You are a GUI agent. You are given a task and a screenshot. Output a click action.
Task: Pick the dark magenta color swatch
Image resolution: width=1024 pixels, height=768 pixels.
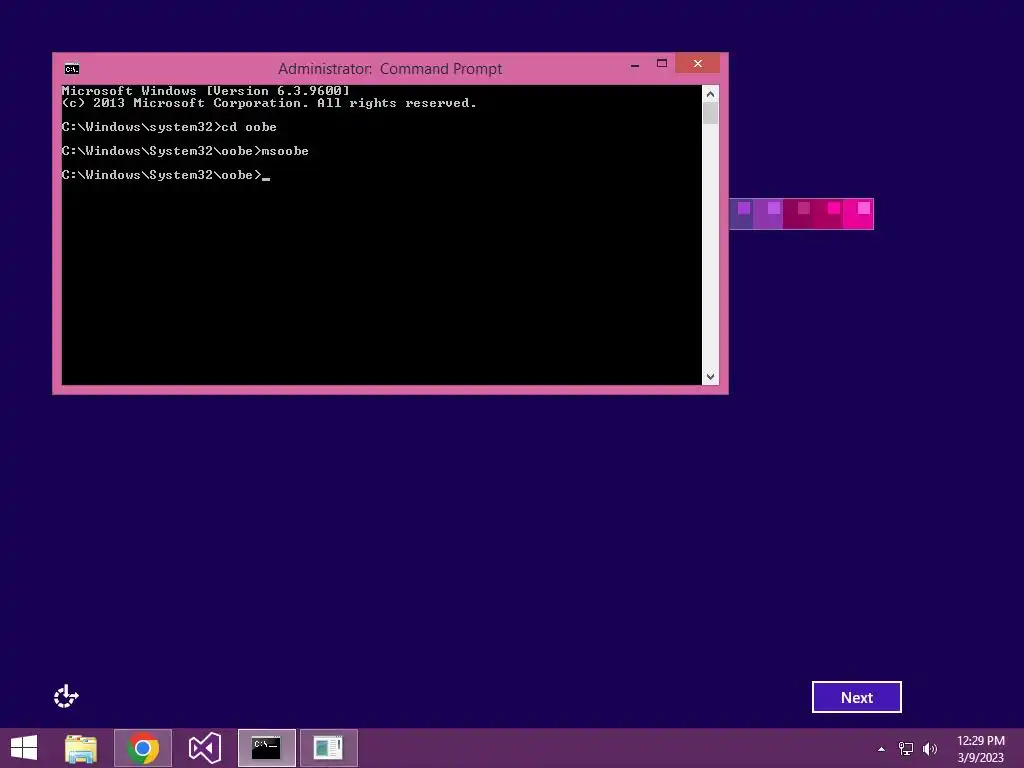click(x=798, y=214)
